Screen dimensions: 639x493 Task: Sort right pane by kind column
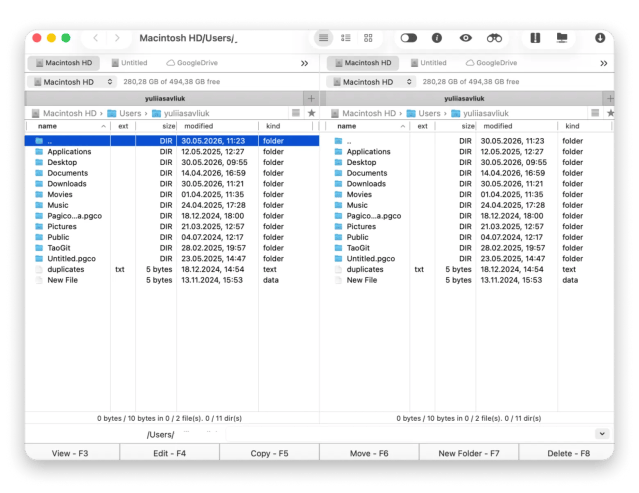(x=585, y=126)
